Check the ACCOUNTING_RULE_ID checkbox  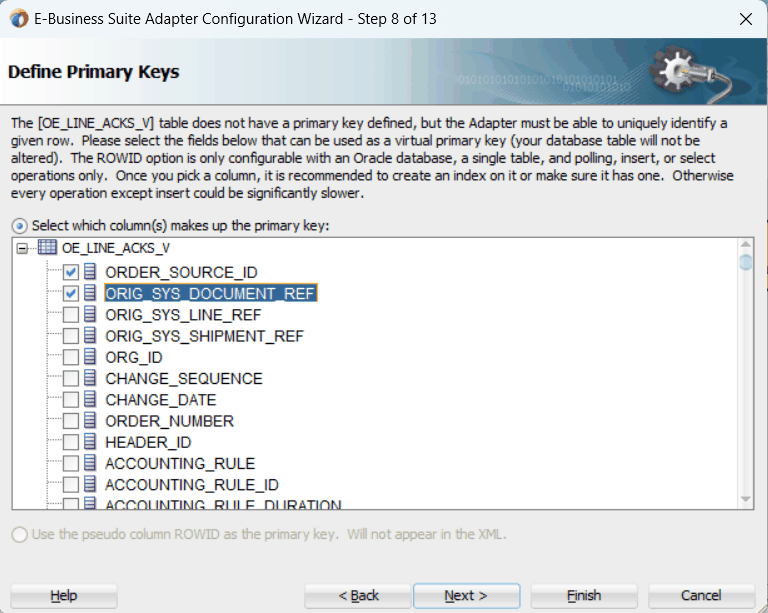pos(71,485)
